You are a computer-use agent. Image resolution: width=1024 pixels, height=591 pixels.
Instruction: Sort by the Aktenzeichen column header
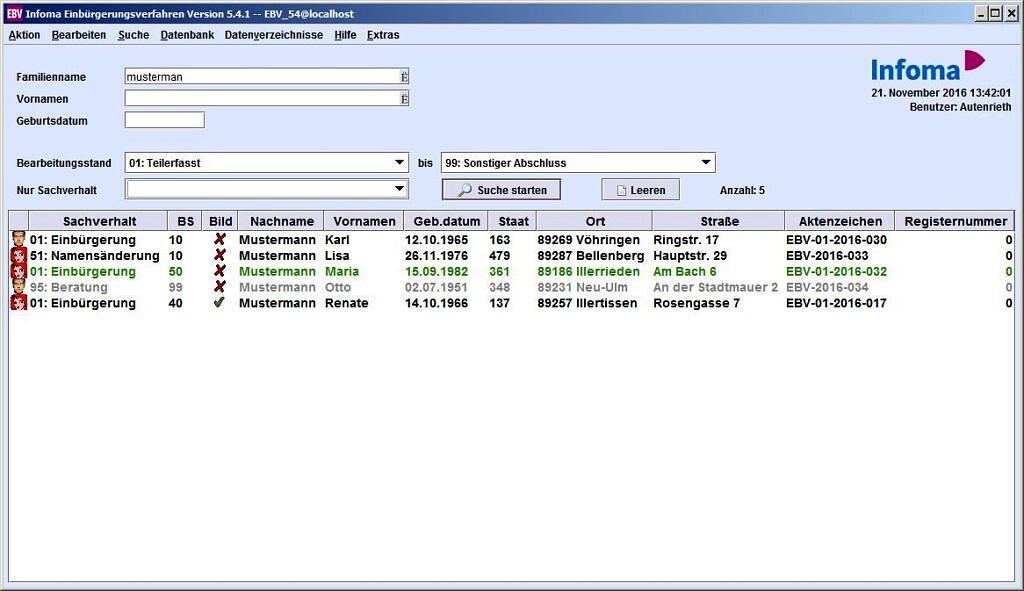tap(839, 221)
